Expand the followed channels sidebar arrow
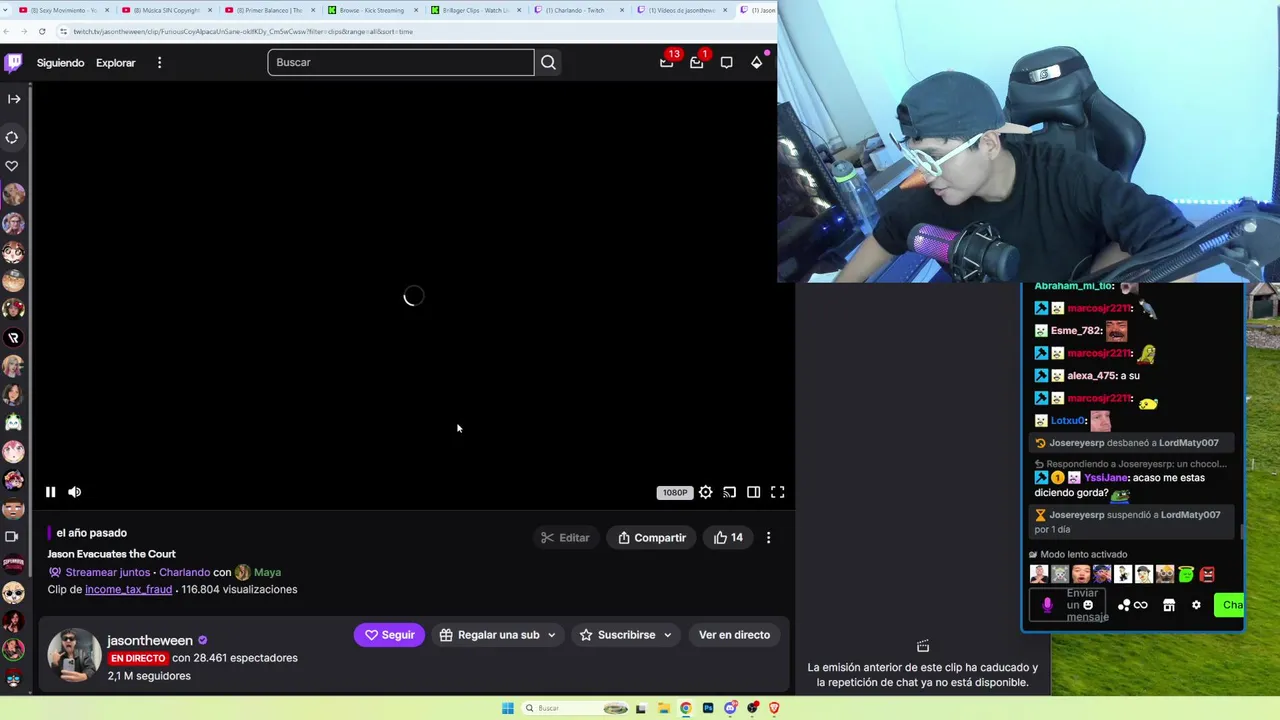 pos(13,99)
